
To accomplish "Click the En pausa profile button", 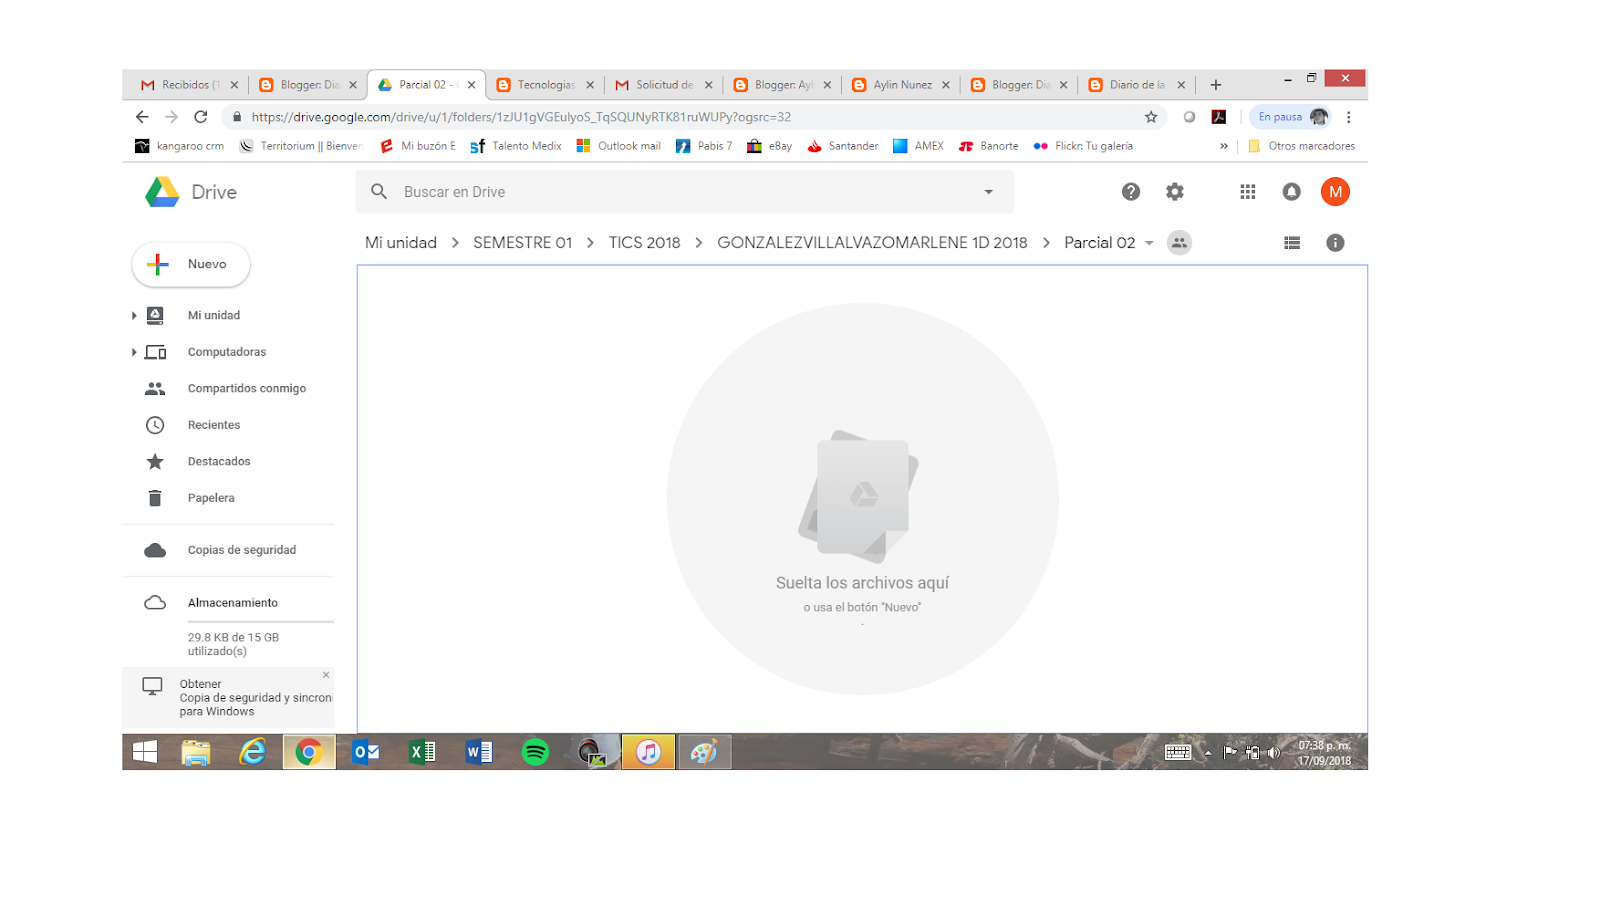I will click(1291, 117).
